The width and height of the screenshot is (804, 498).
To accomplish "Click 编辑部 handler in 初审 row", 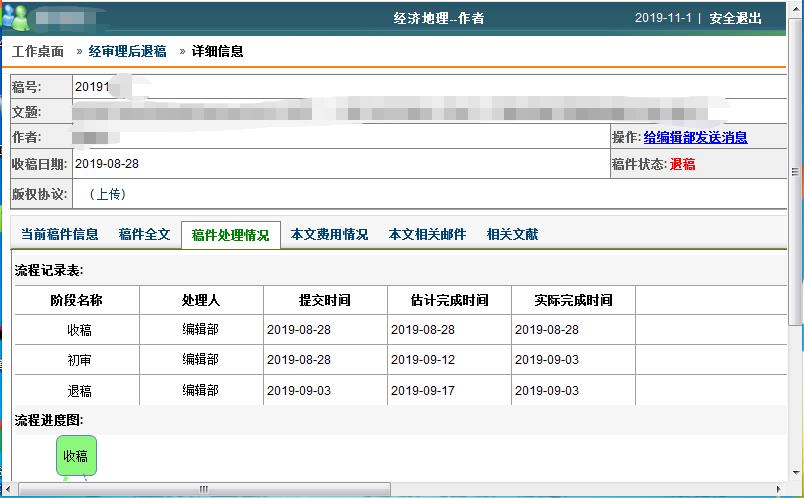I will tap(200, 359).
